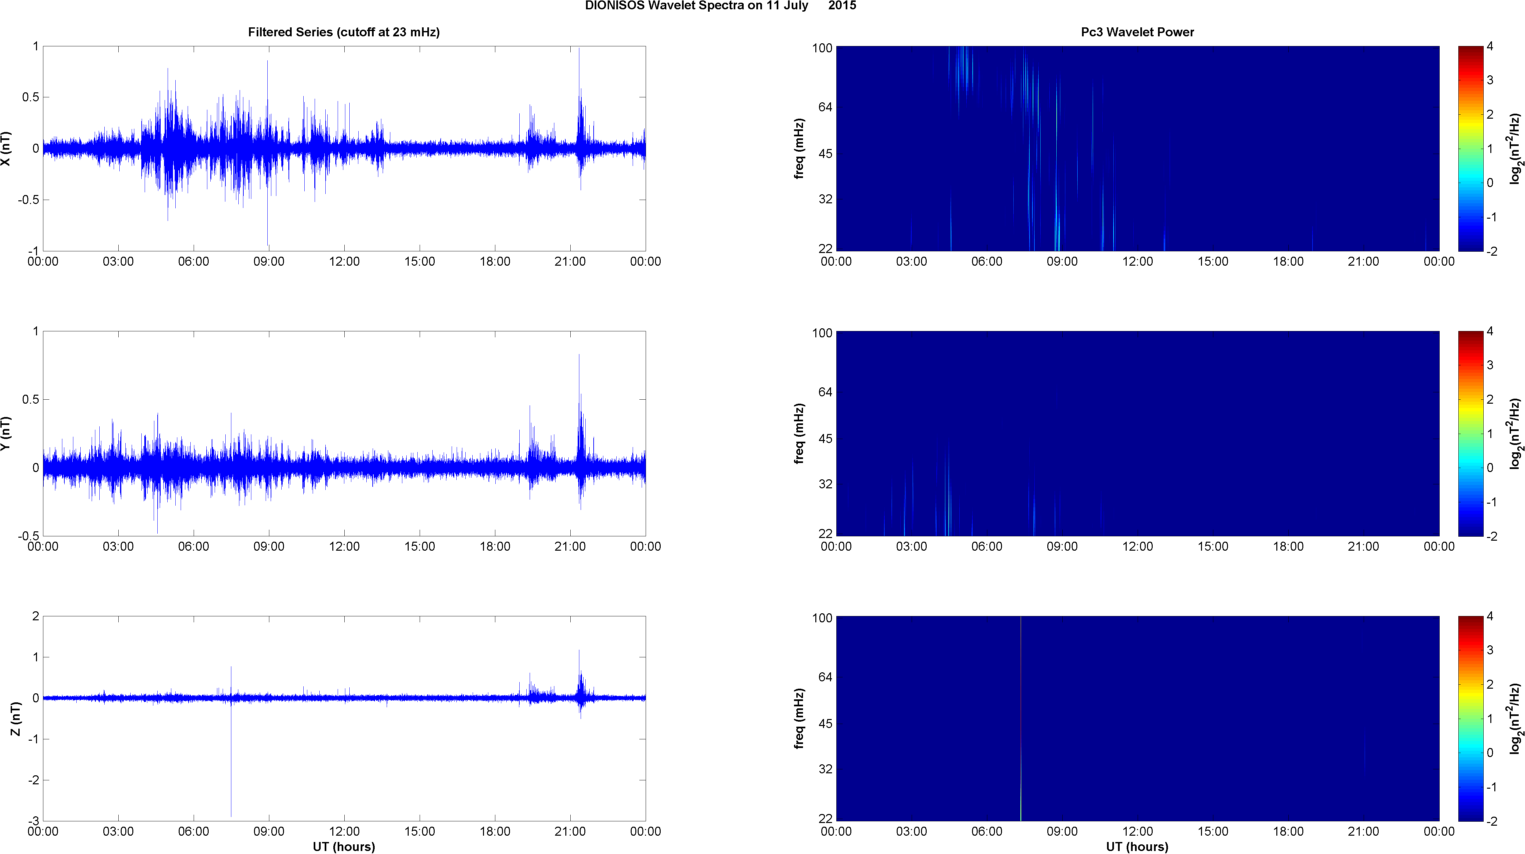
Task: Click the '09:00' tick under the X series plot
Action: tap(269, 262)
